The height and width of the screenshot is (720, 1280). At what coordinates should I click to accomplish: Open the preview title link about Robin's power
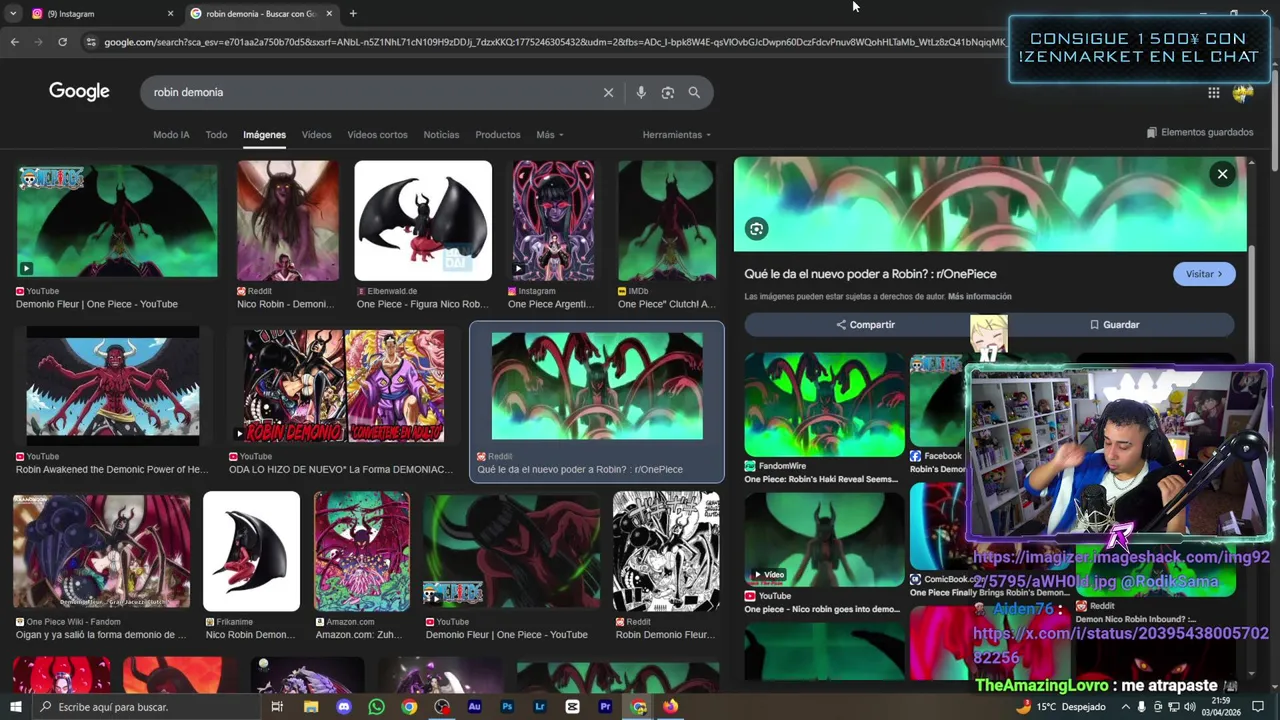(x=870, y=274)
